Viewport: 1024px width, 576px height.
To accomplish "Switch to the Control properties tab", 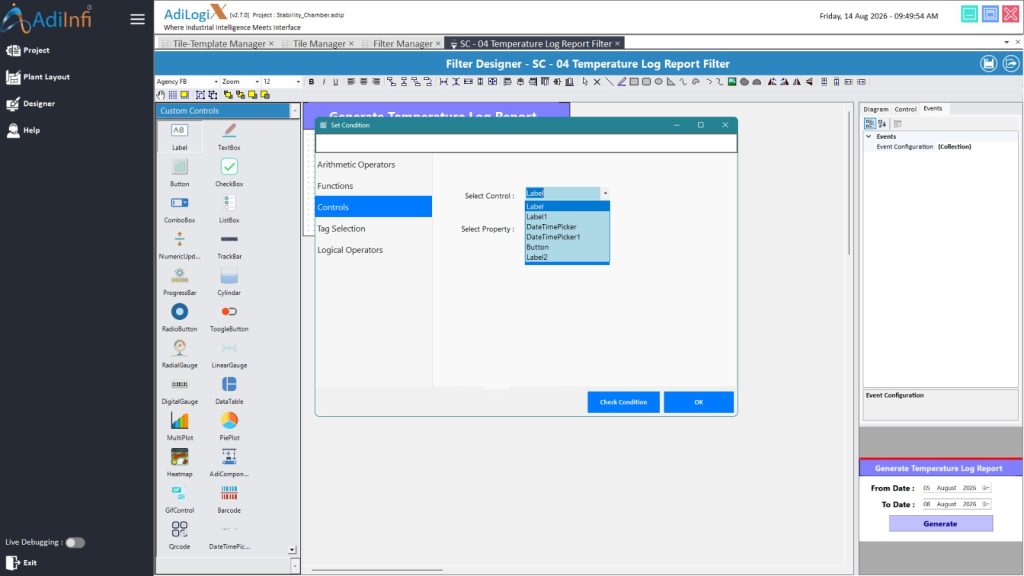I will click(905, 109).
